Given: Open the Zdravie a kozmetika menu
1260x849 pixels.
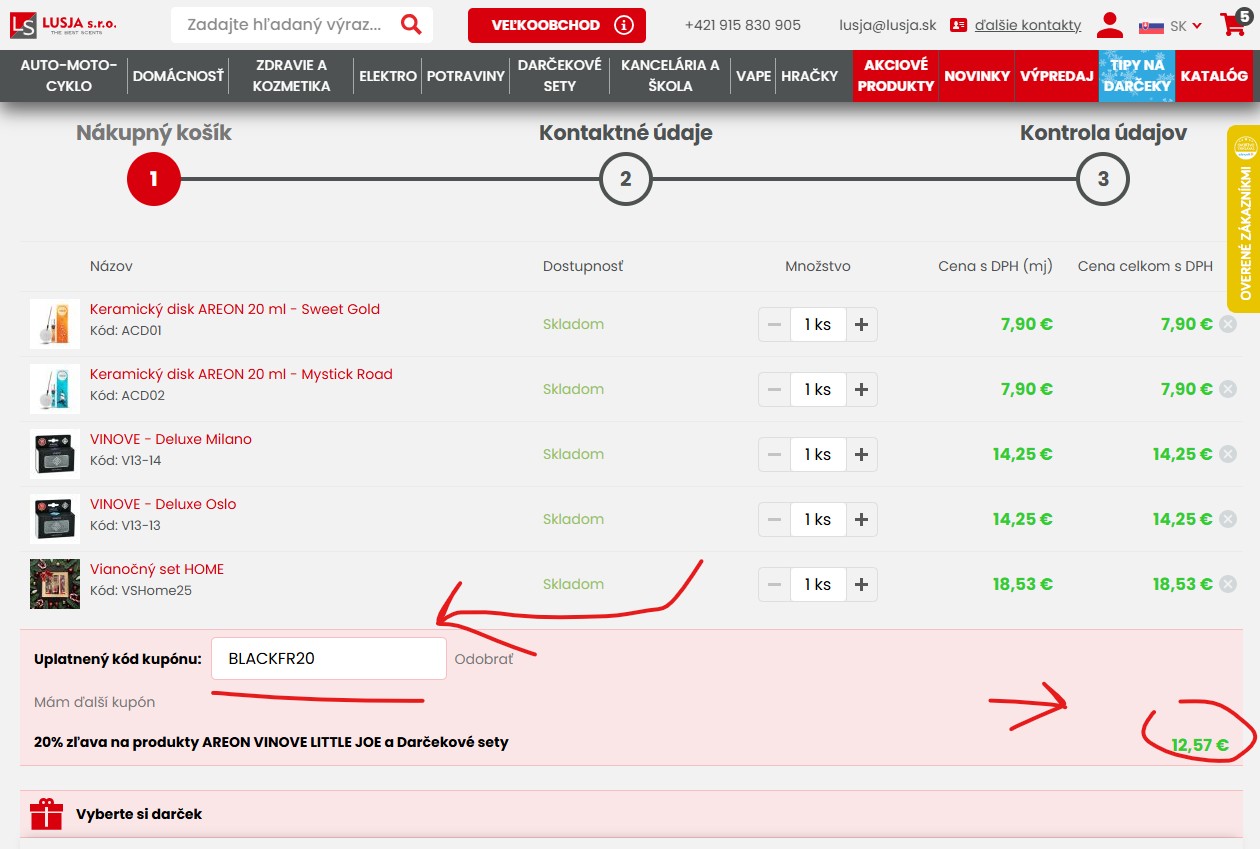Looking at the screenshot, I should coord(291,76).
